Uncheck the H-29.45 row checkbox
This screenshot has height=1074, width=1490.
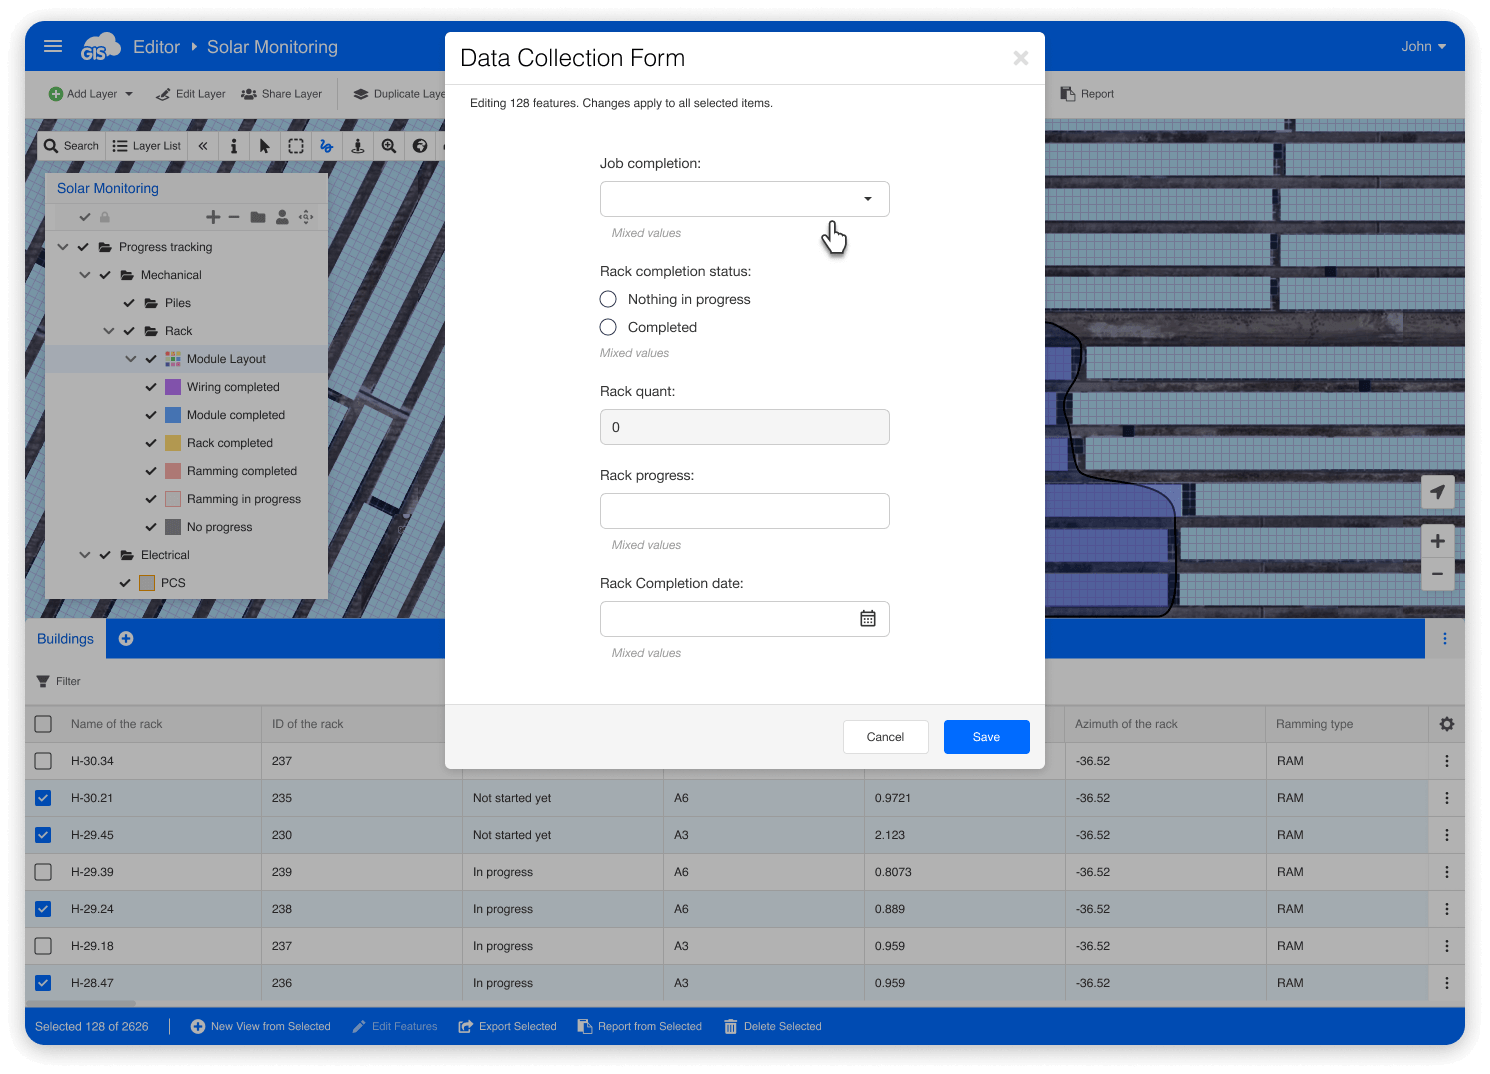pyautogui.click(x=43, y=835)
